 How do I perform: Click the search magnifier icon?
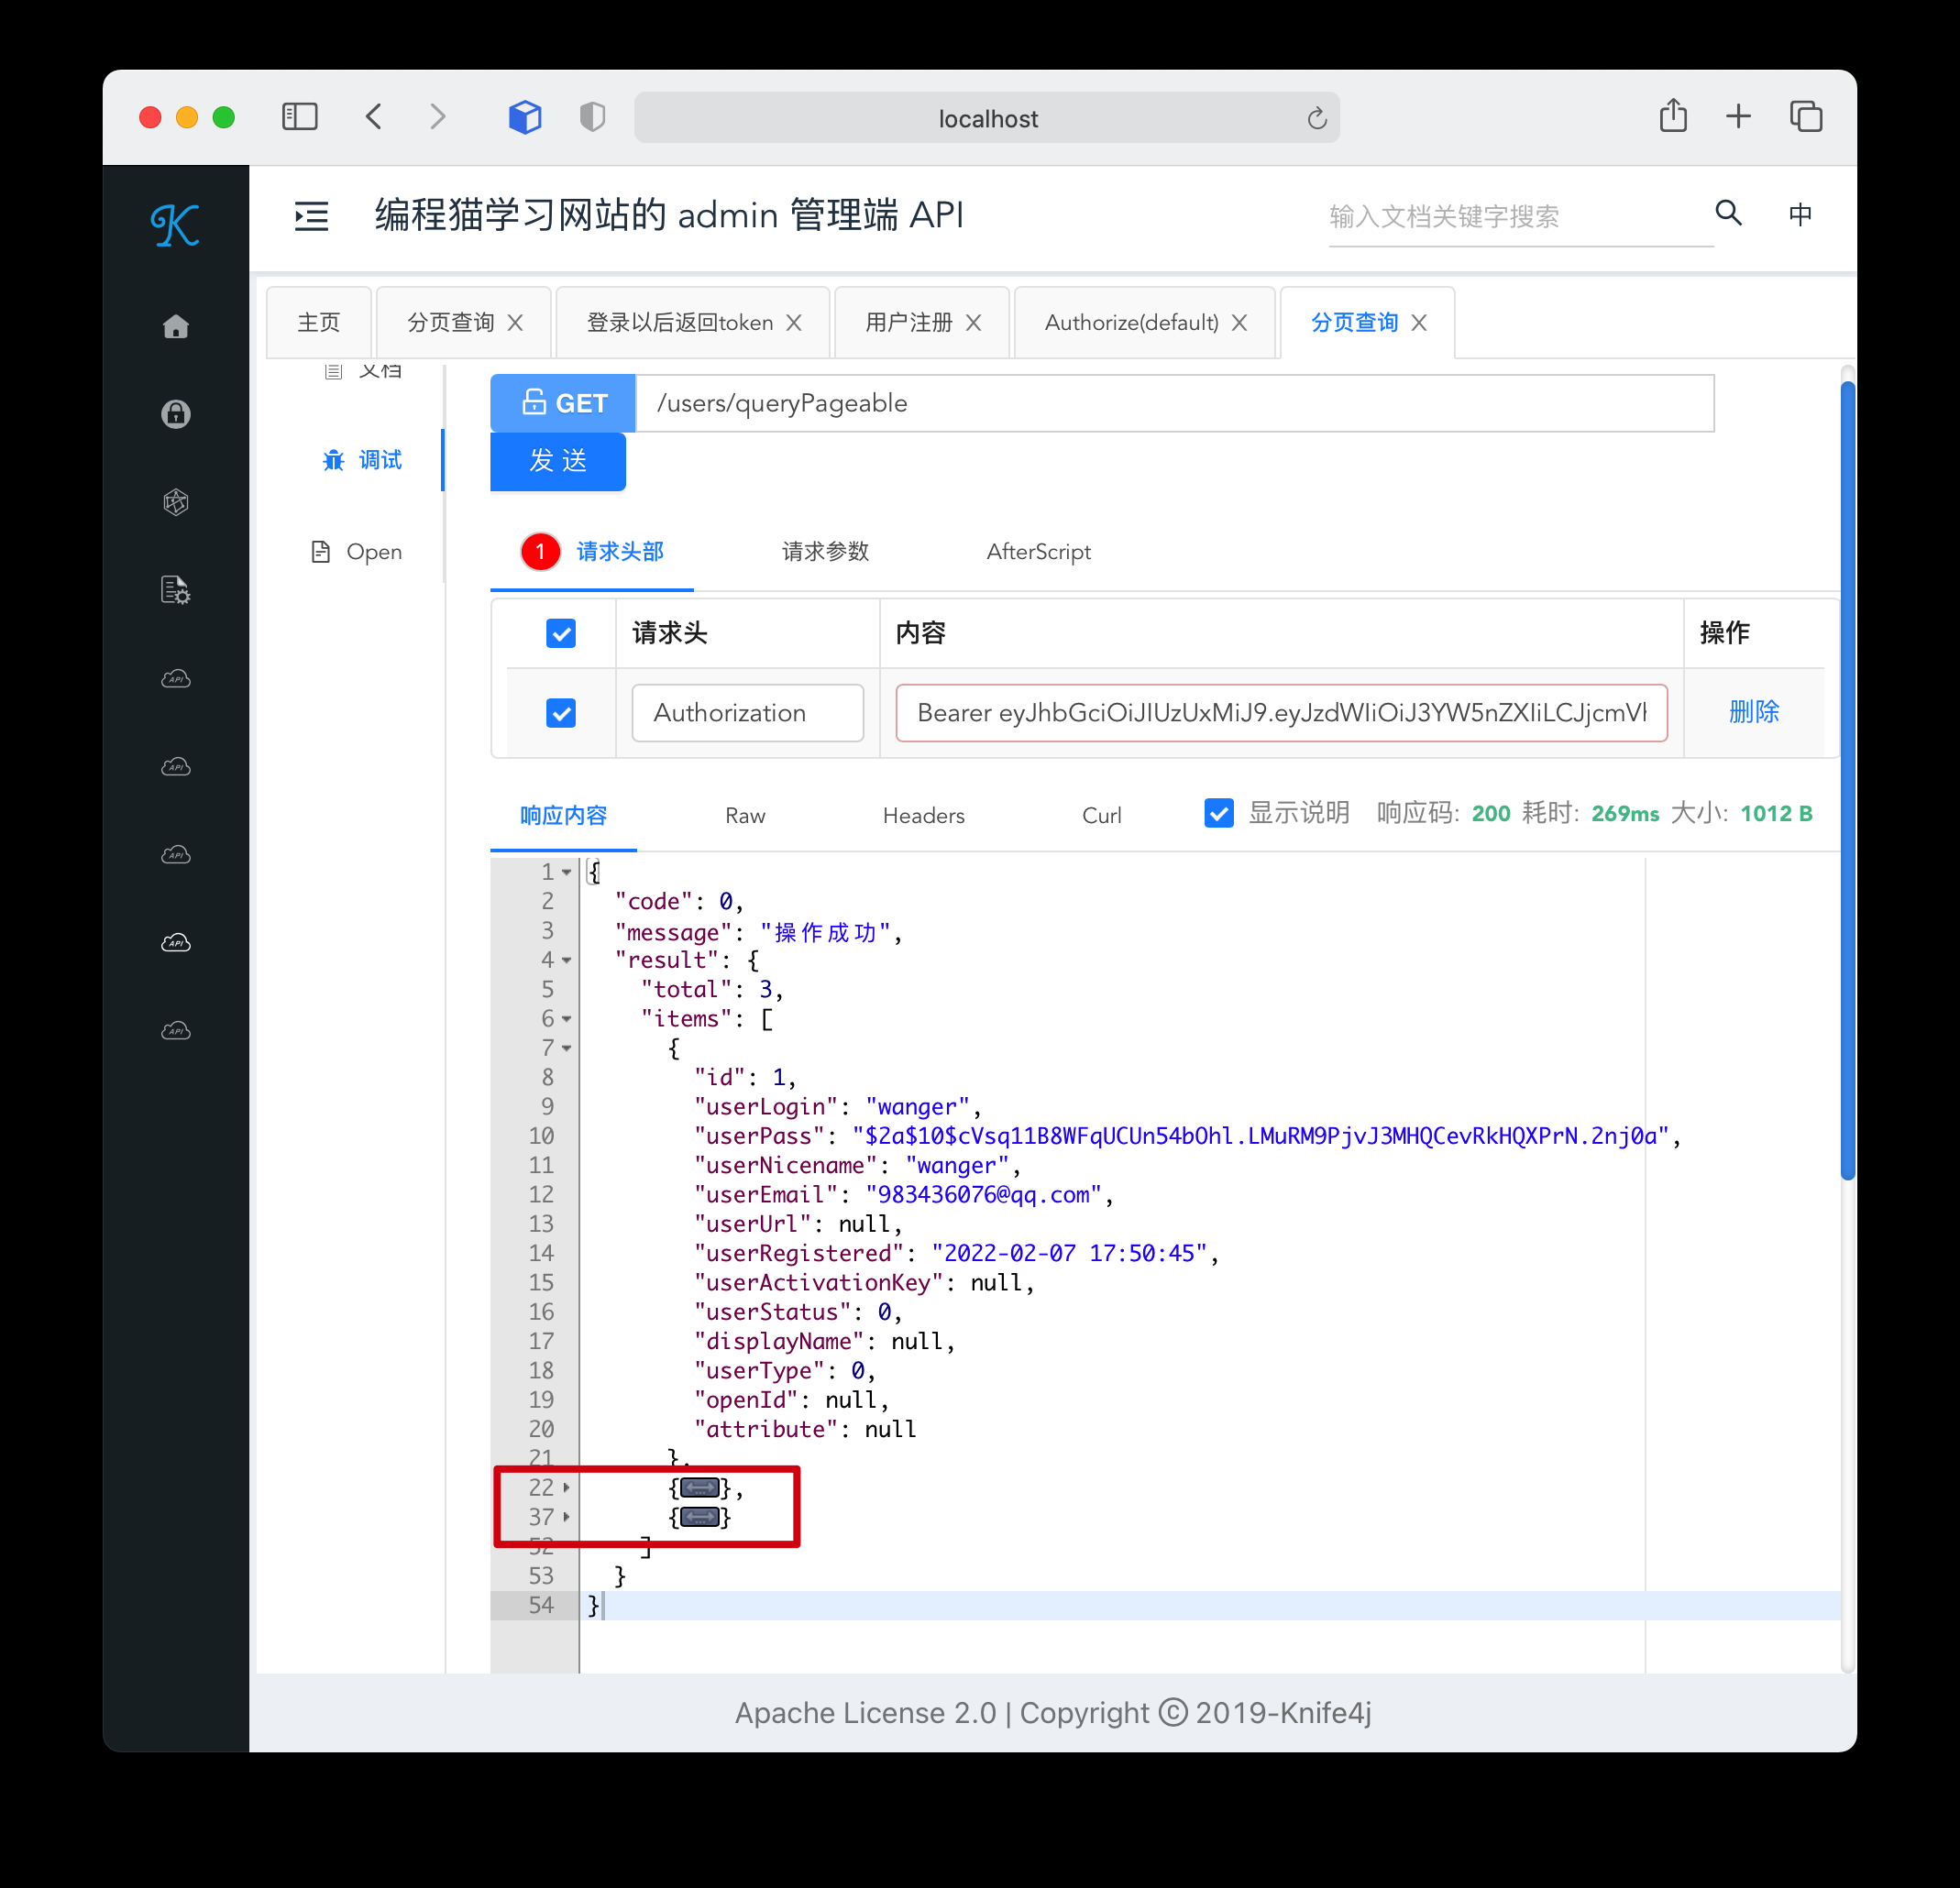(x=1728, y=213)
